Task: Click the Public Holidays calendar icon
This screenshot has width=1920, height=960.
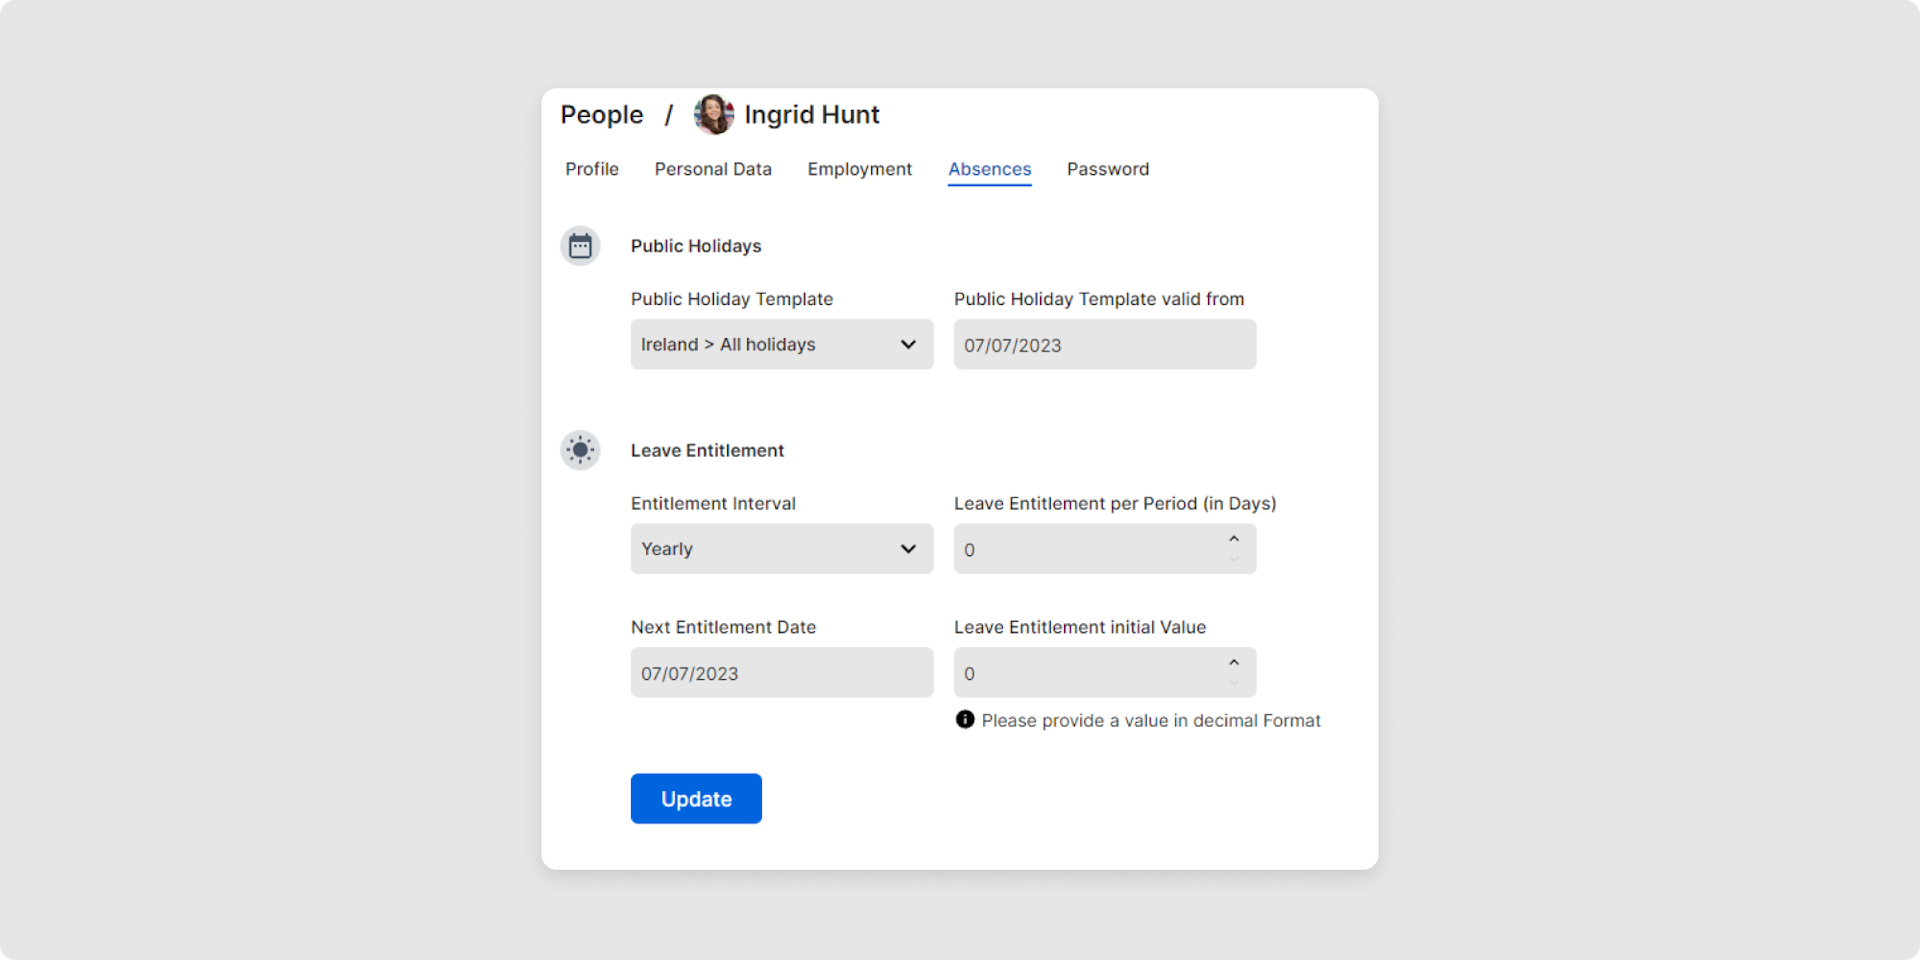Action: (x=580, y=246)
